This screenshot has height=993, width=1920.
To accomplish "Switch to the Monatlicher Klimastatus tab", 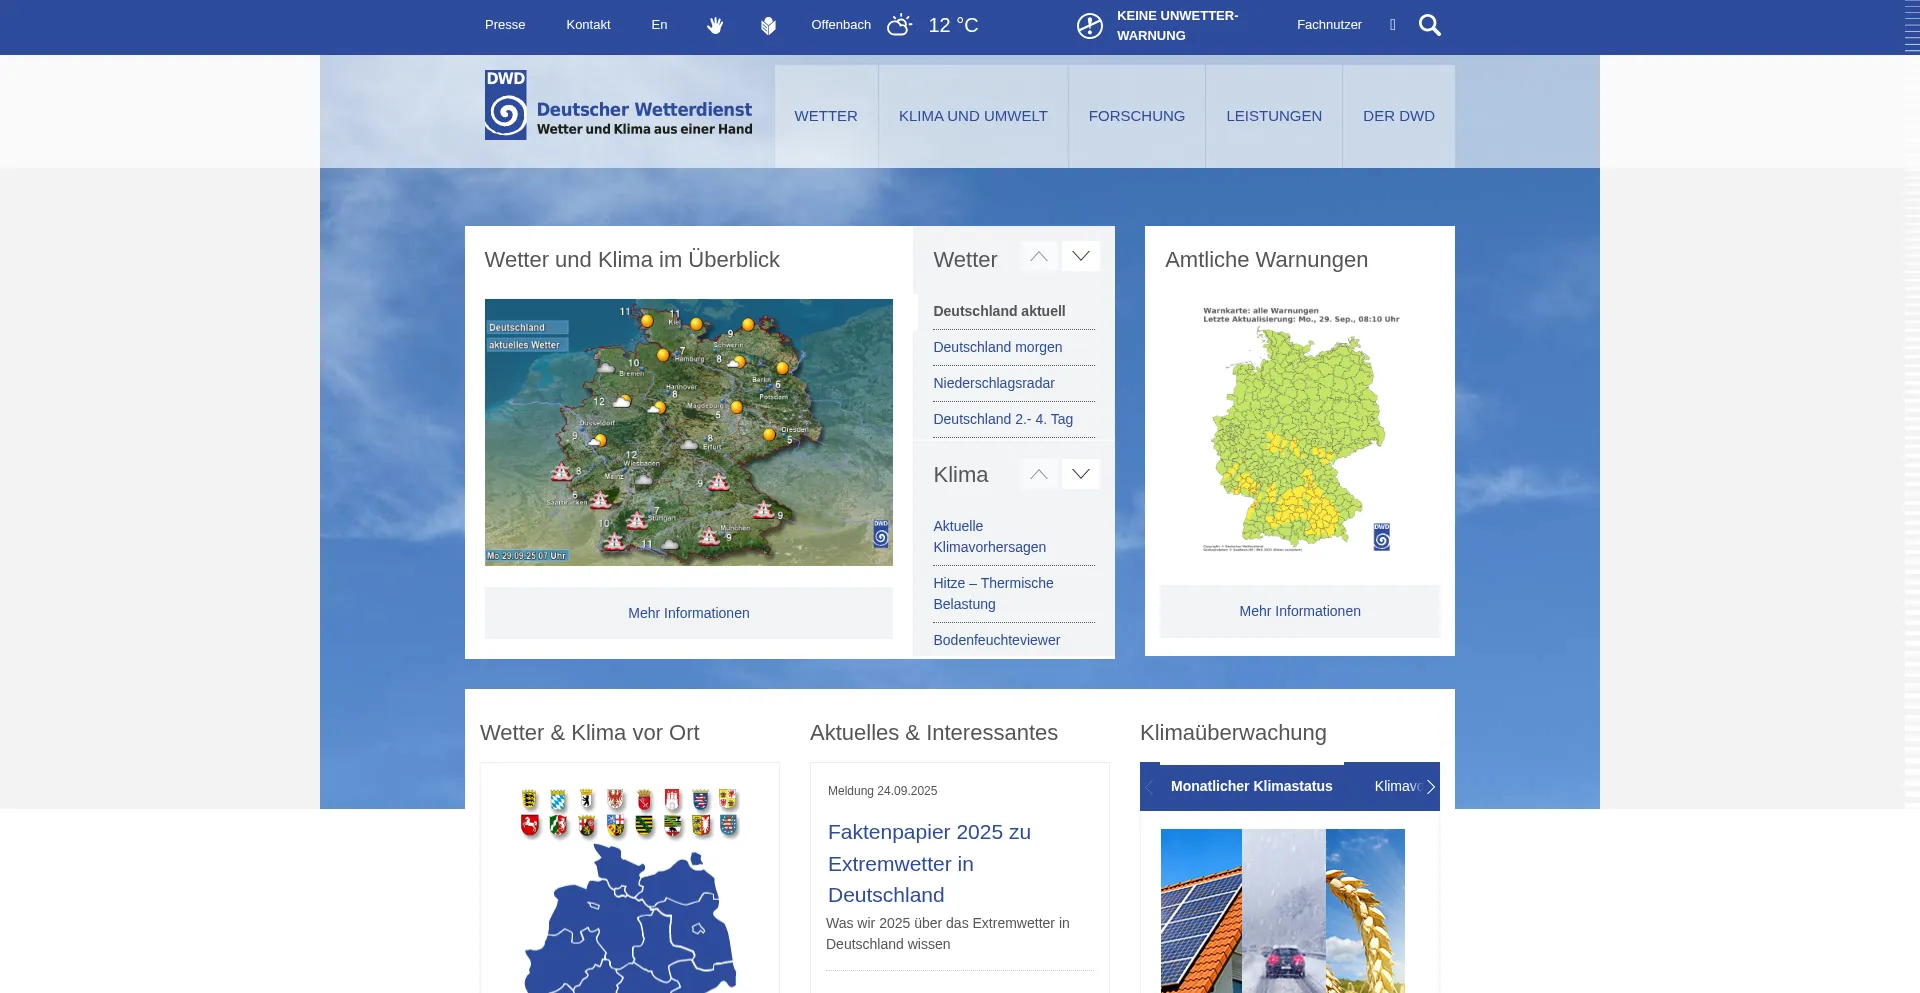I will [1251, 786].
